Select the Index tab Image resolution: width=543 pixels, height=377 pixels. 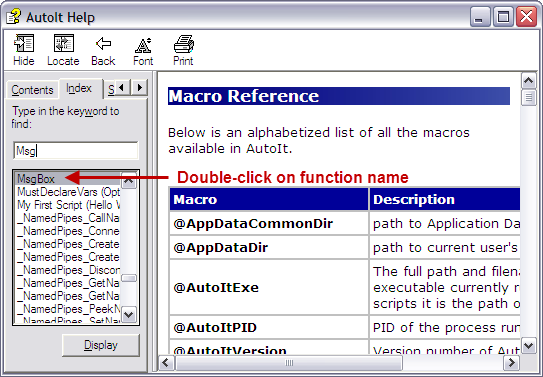click(80, 89)
